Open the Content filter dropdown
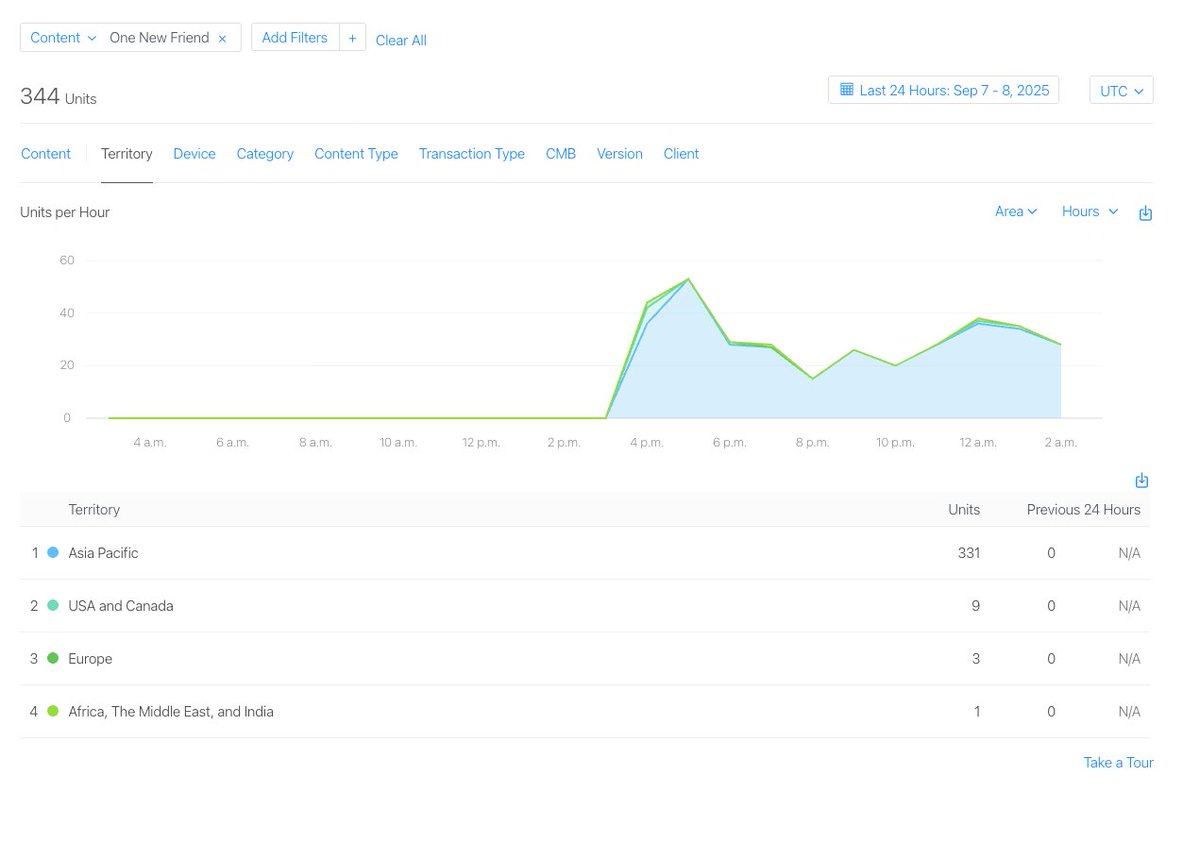Viewport: 1200px width, 843px height. (x=63, y=38)
